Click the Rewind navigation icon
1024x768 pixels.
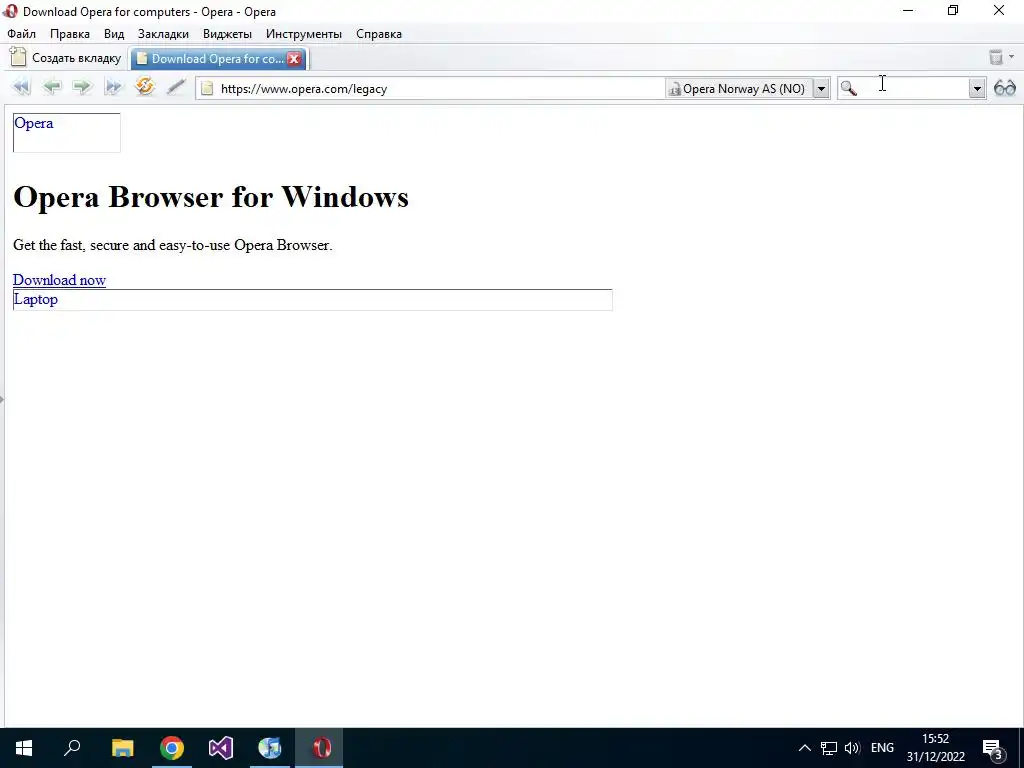22,87
